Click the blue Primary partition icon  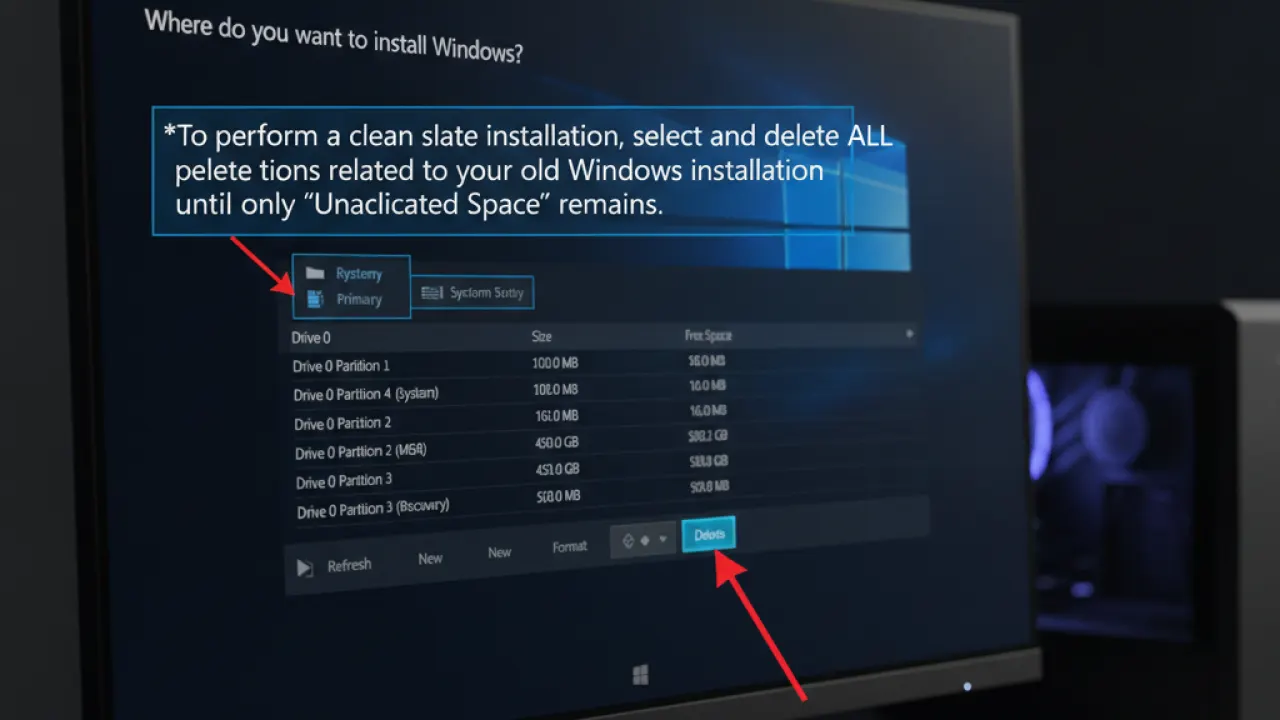(x=315, y=298)
